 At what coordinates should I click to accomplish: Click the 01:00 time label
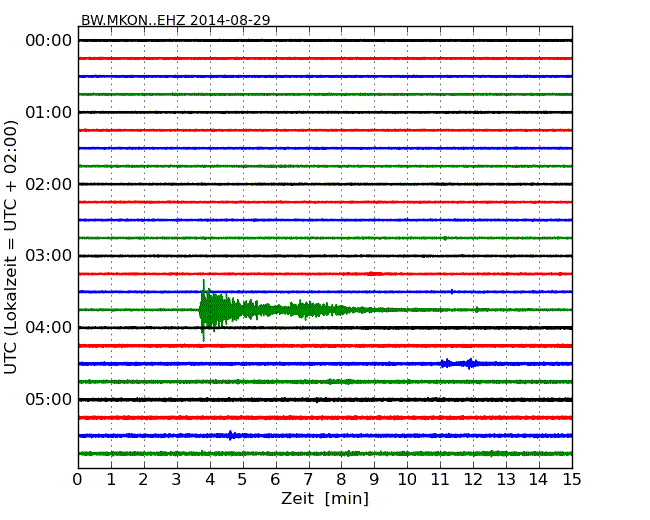point(49,112)
